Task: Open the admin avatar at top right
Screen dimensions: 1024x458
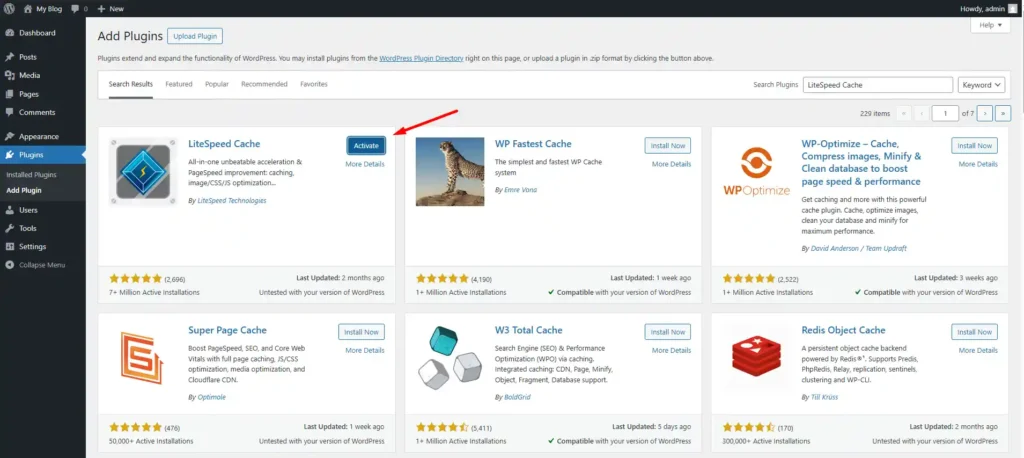Action: point(1012,8)
